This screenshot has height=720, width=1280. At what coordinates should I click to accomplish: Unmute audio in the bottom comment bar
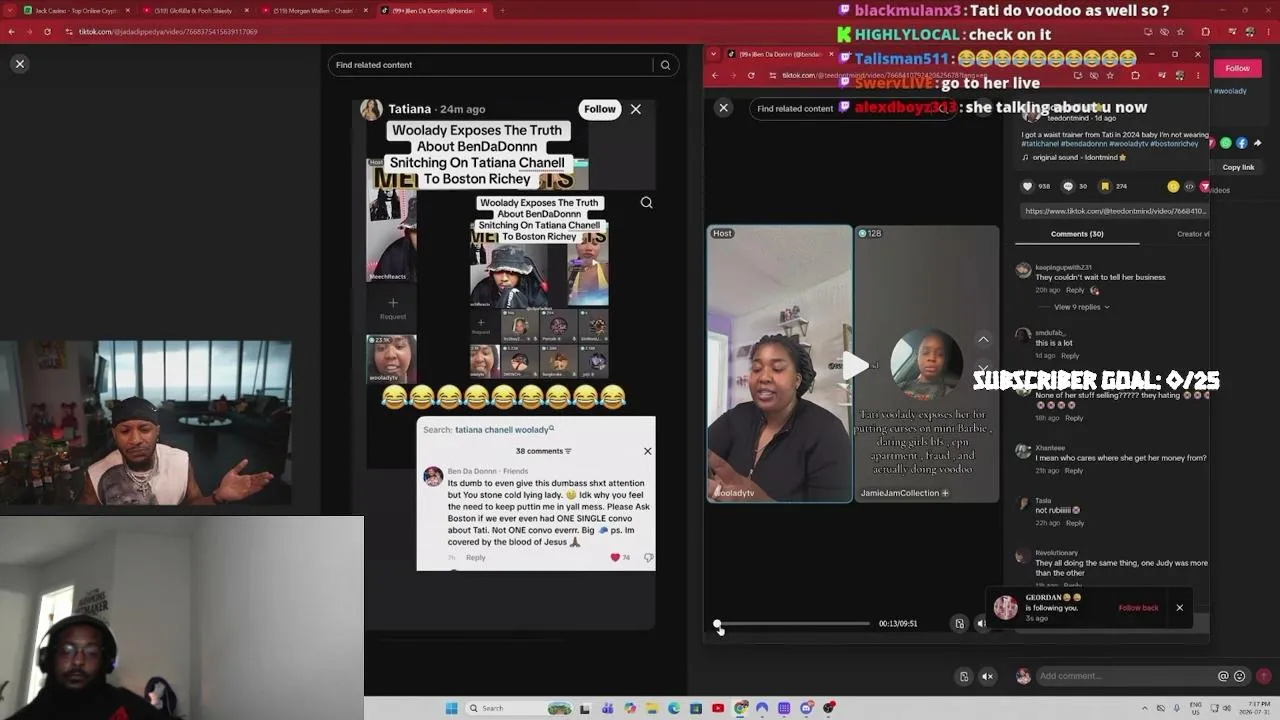click(987, 676)
